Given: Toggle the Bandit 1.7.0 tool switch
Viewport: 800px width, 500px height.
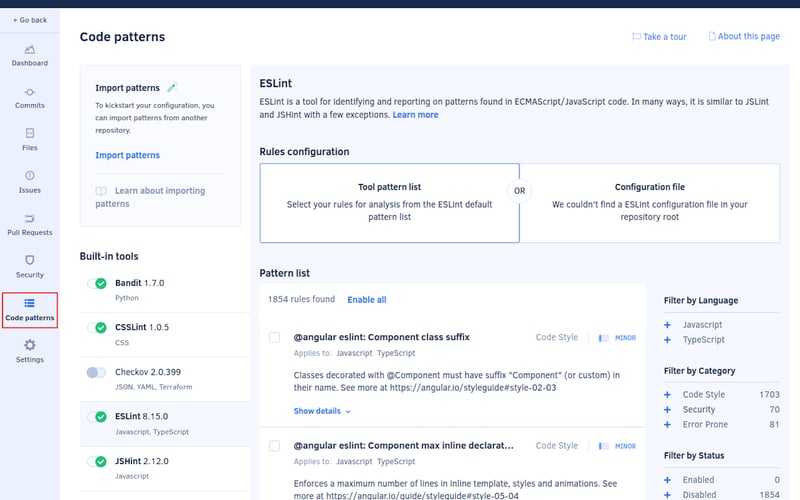Looking at the screenshot, I should (x=96, y=283).
